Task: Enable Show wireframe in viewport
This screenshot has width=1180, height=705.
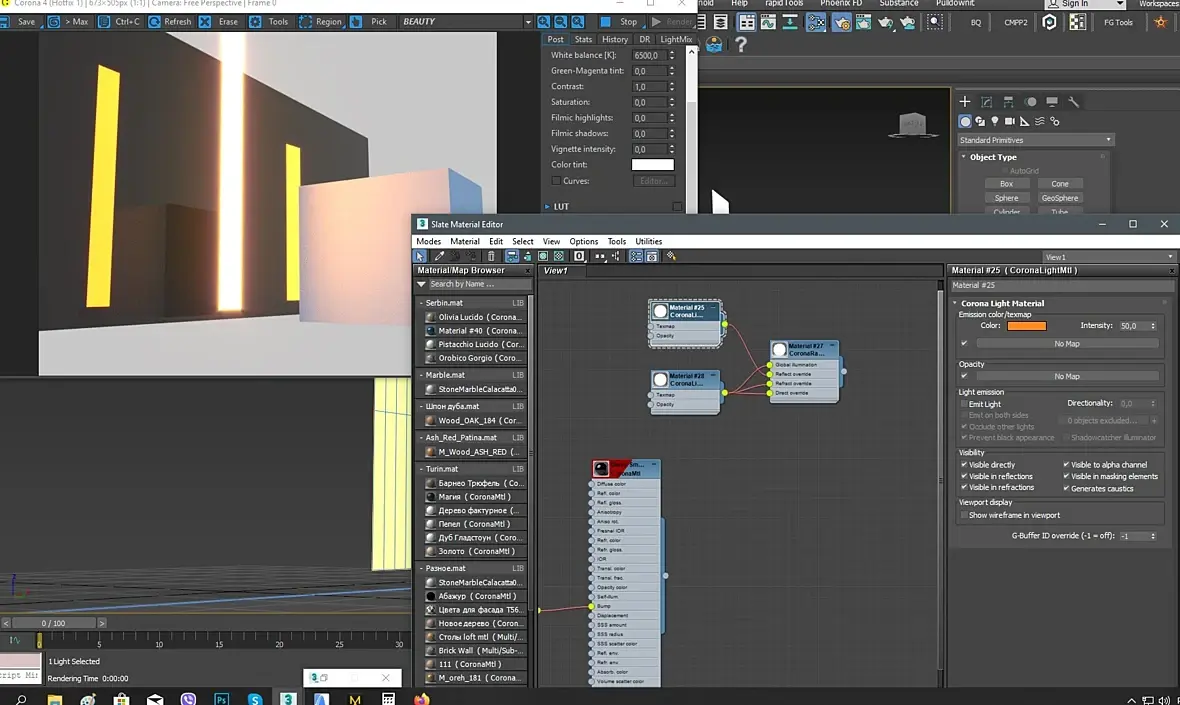Action: (964, 515)
